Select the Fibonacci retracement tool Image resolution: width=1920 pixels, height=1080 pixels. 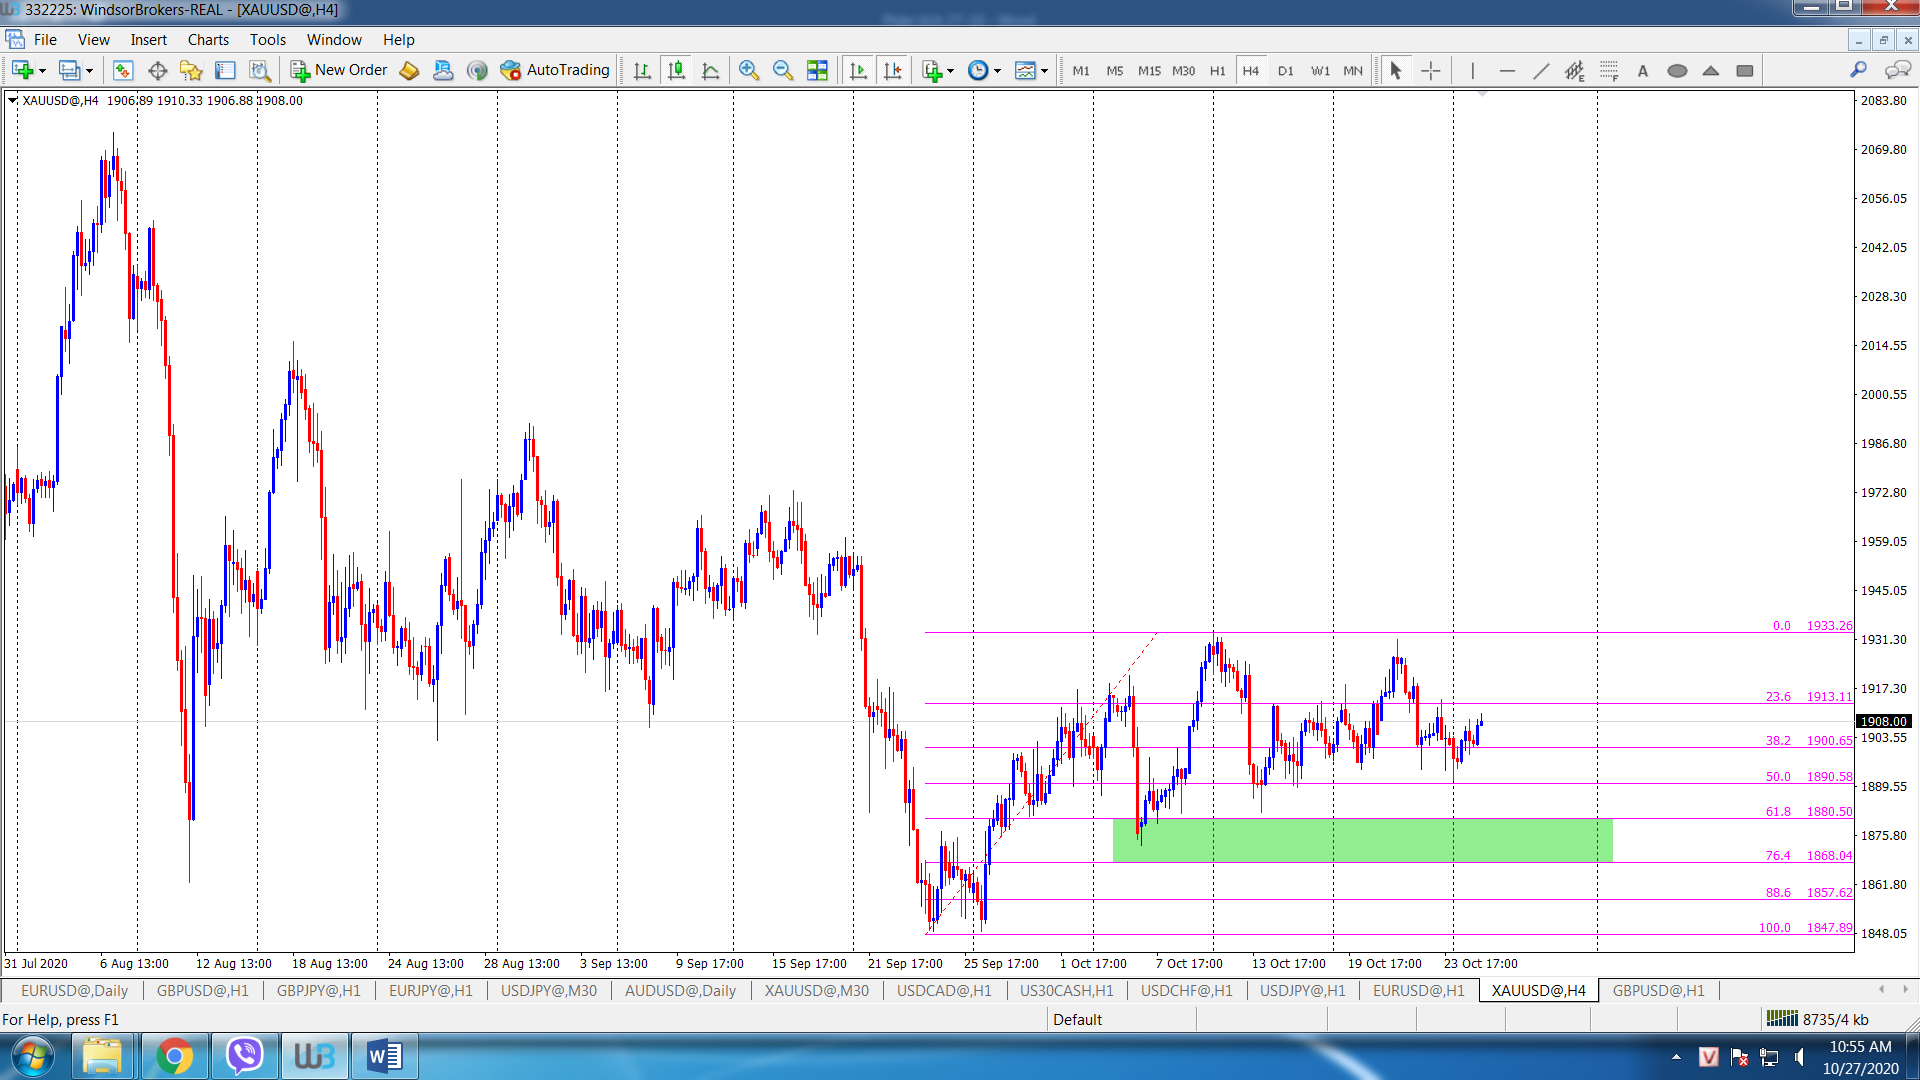[1609, 70]
